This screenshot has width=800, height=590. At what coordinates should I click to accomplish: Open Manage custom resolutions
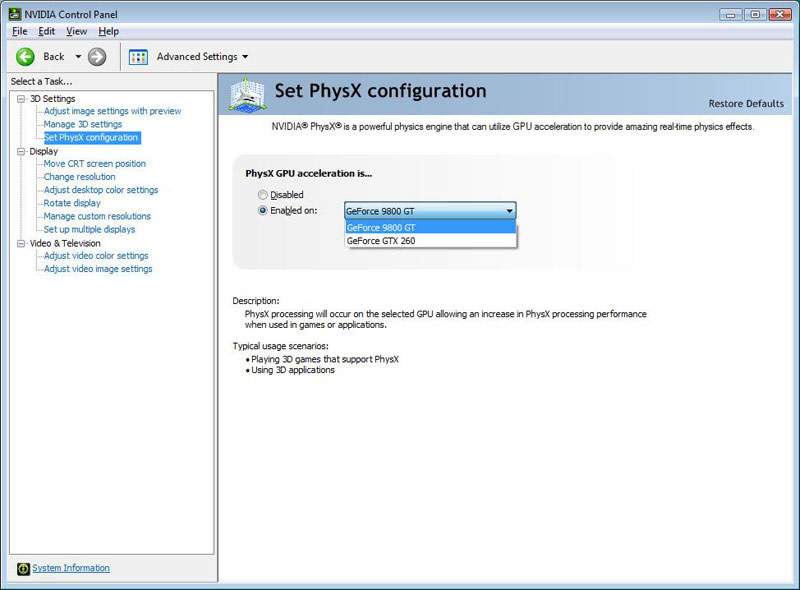[97, 216]
